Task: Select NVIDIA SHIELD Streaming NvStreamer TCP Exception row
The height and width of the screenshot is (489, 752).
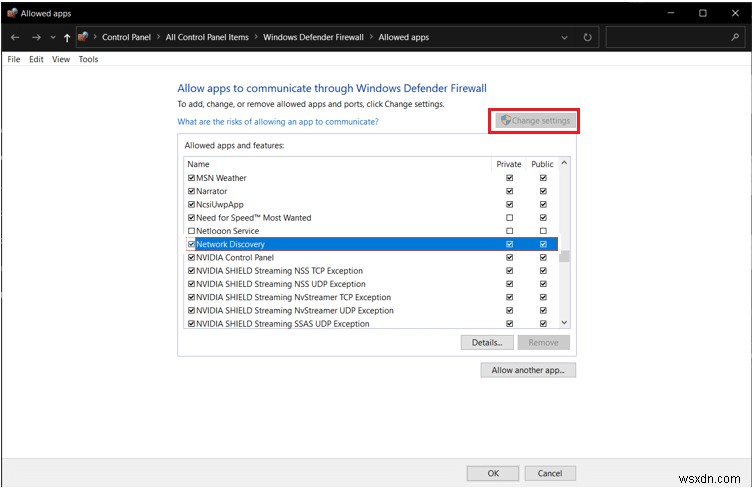Action: (x=372, y=297)
